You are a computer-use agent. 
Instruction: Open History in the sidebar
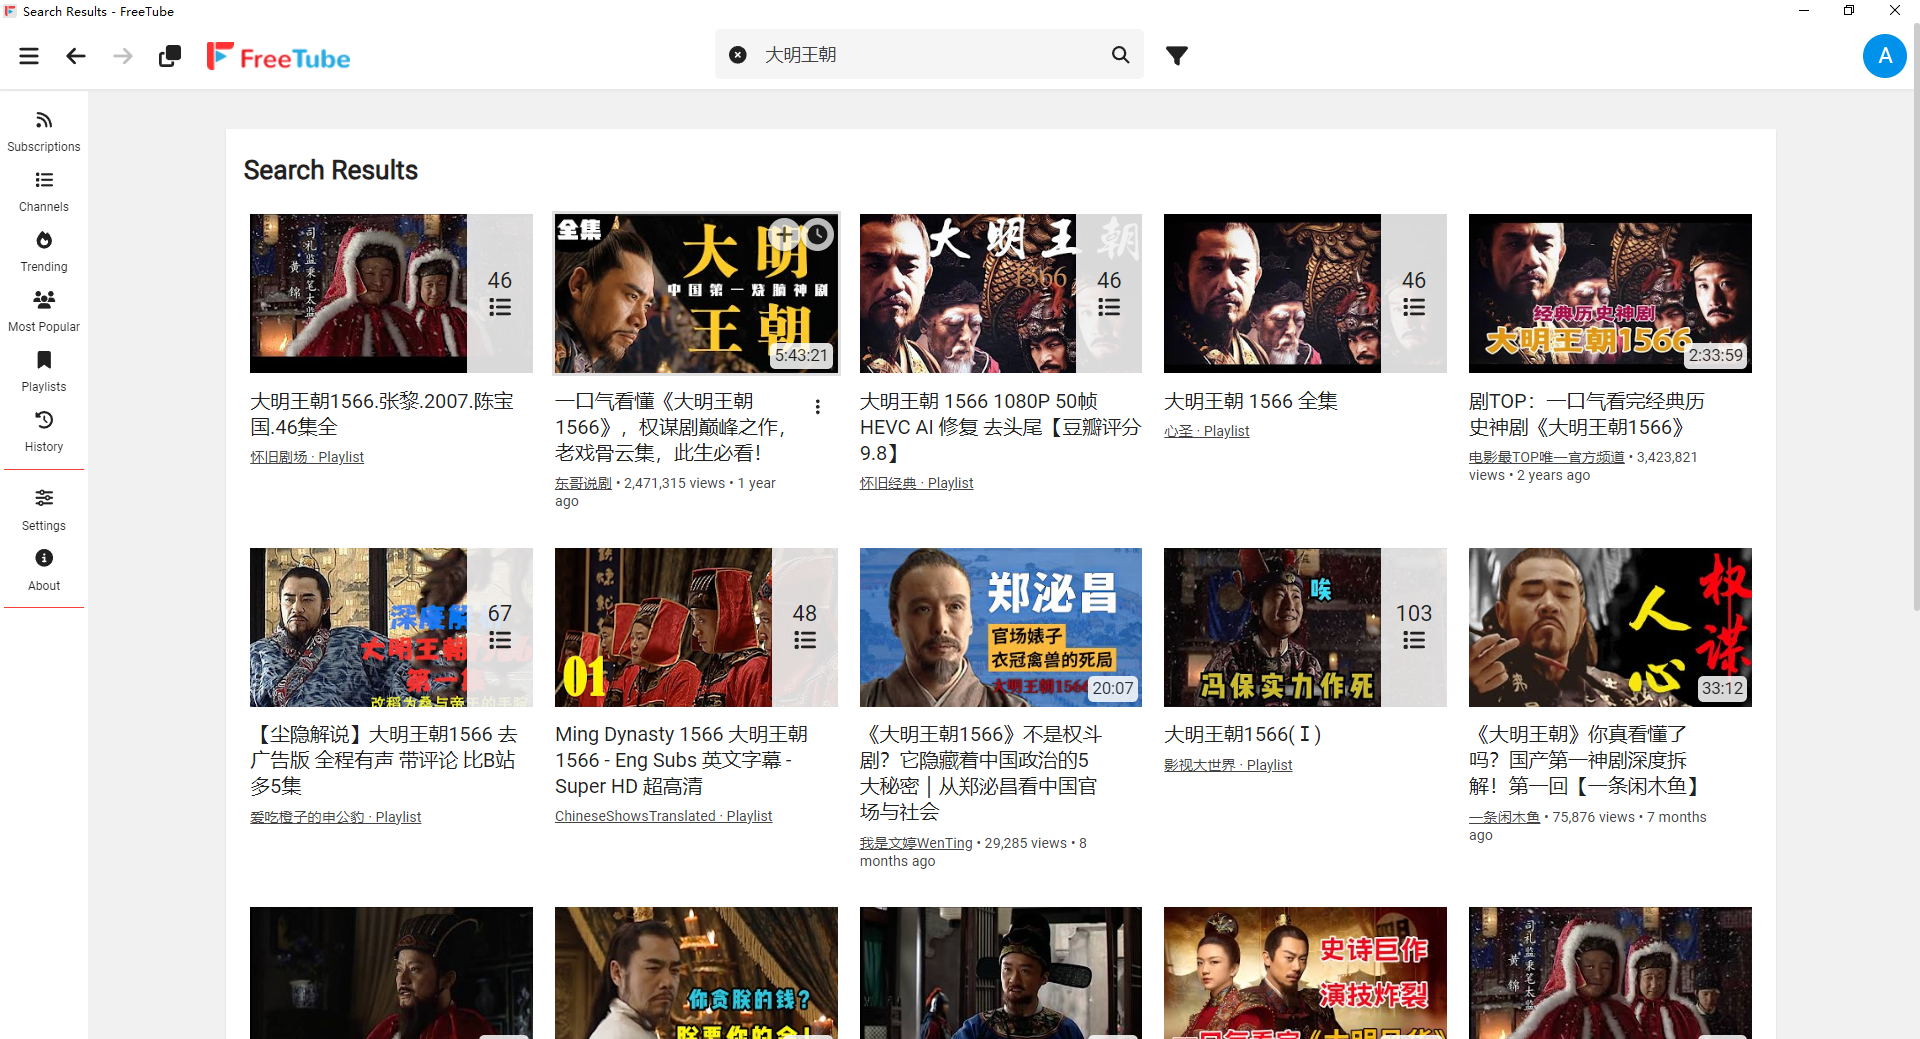tap(44, 432)
